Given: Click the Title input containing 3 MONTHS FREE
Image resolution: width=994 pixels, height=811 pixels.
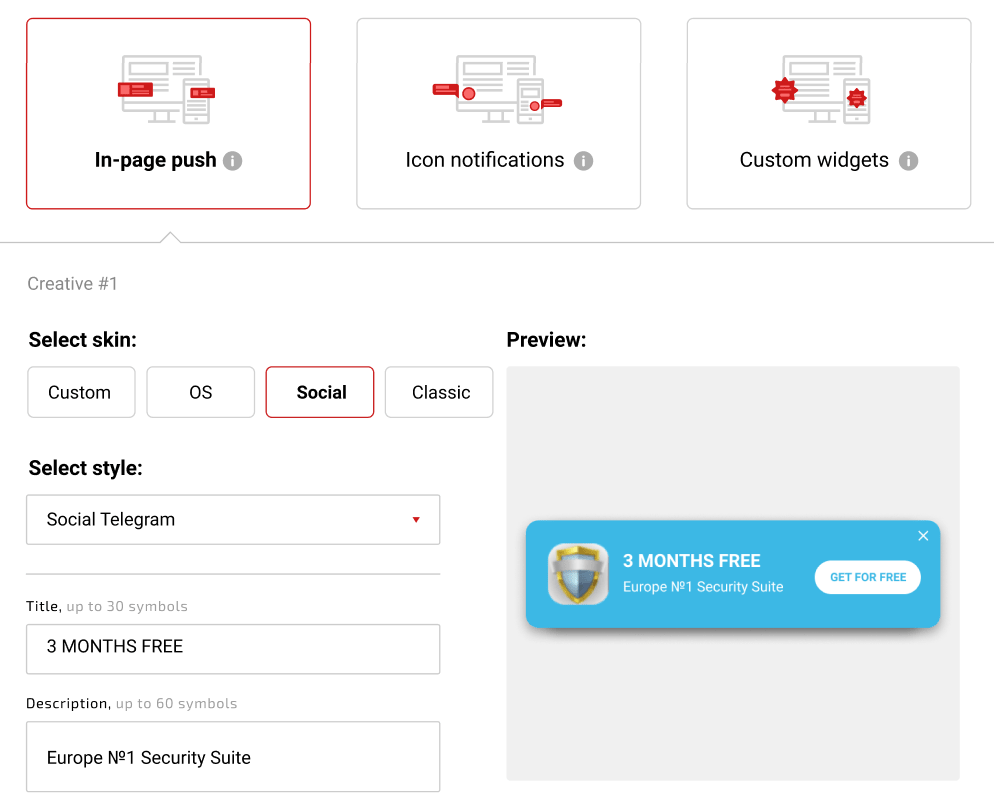Looking at the screenshot, I should tap(233, 649).
